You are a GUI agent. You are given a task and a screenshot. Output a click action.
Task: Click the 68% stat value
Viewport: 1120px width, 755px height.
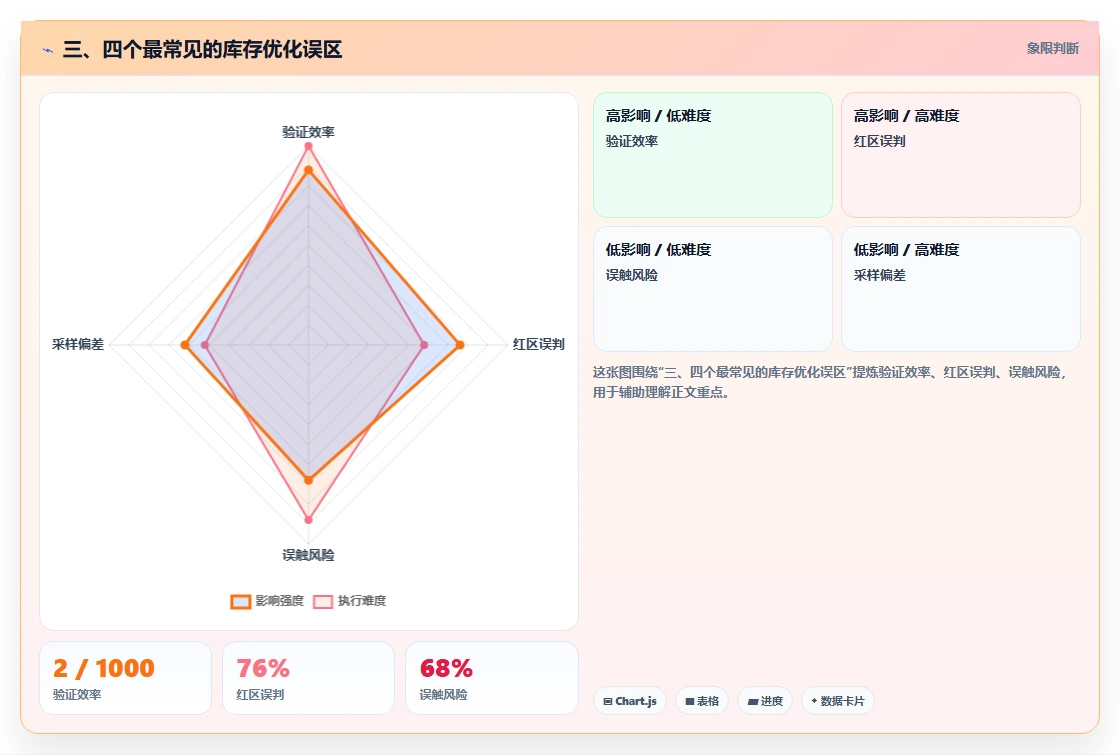click(x=446, y=668)
